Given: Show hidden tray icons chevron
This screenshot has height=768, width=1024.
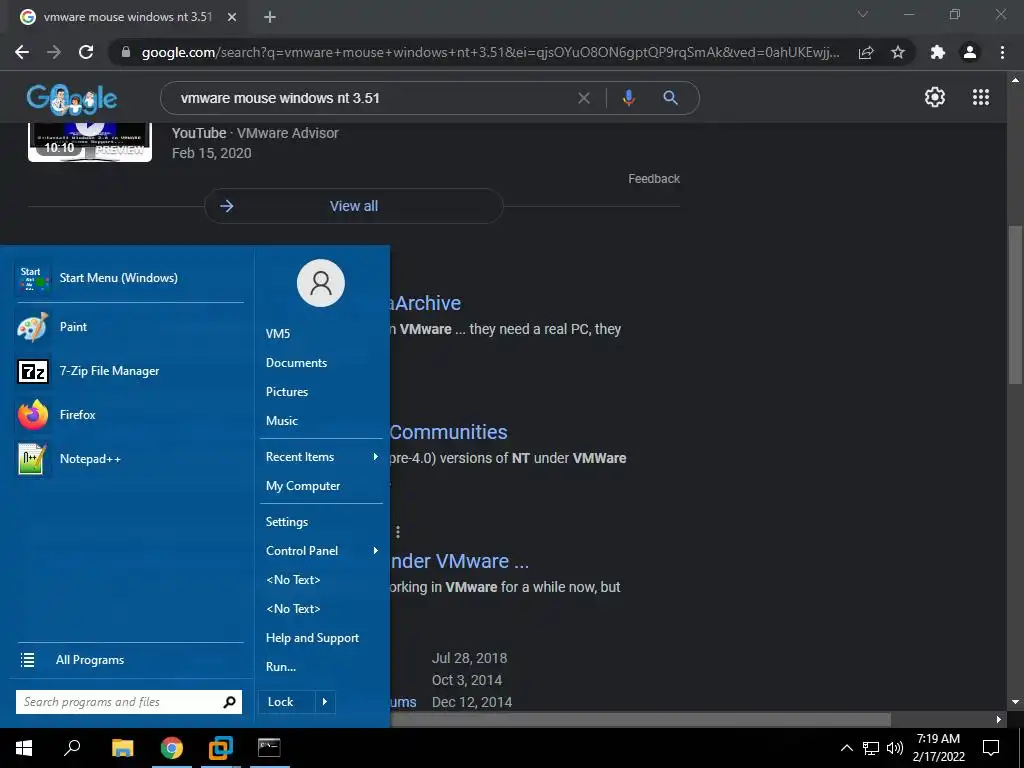Looking at the screenshot, I should coord(846,748).
